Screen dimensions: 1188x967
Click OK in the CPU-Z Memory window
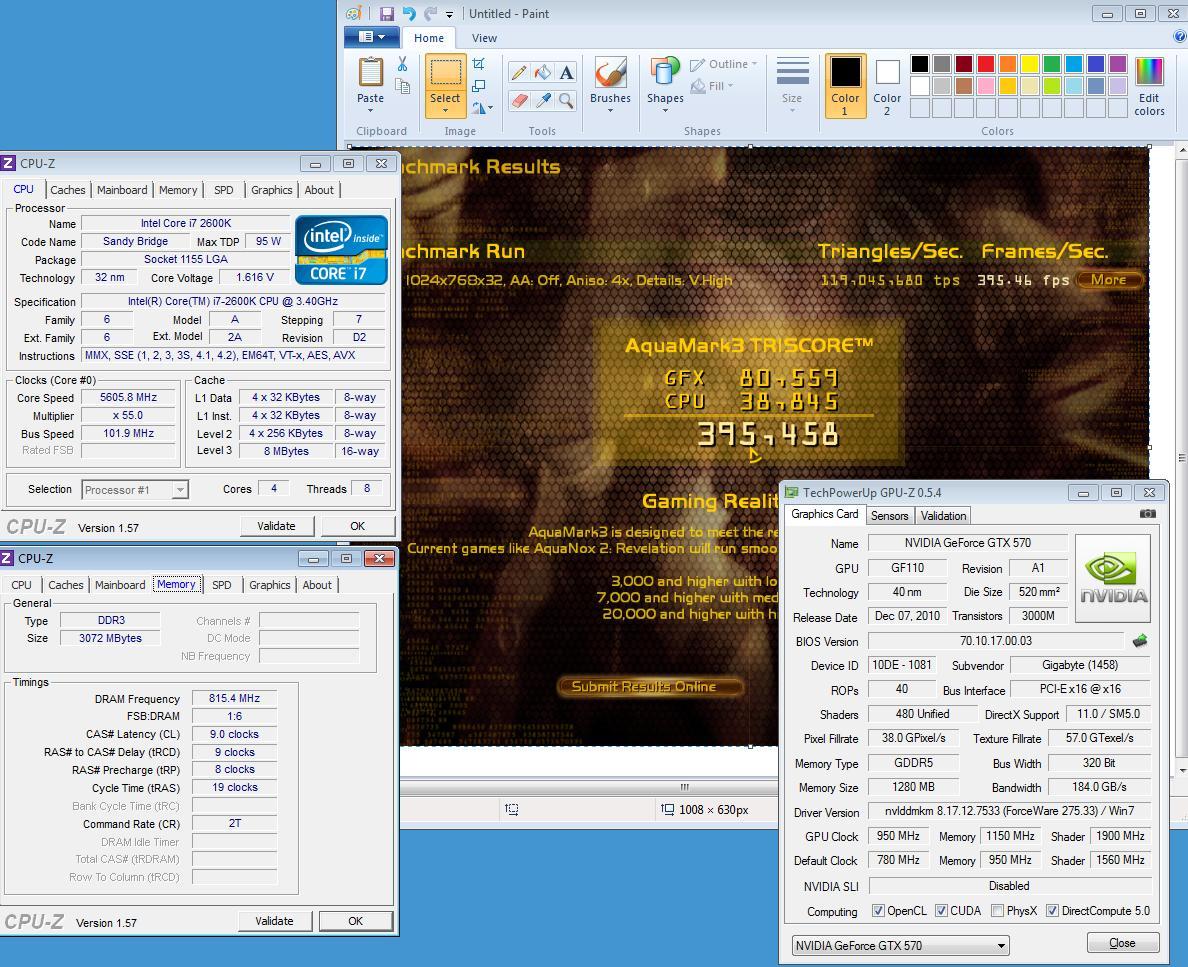pos(355,921)
